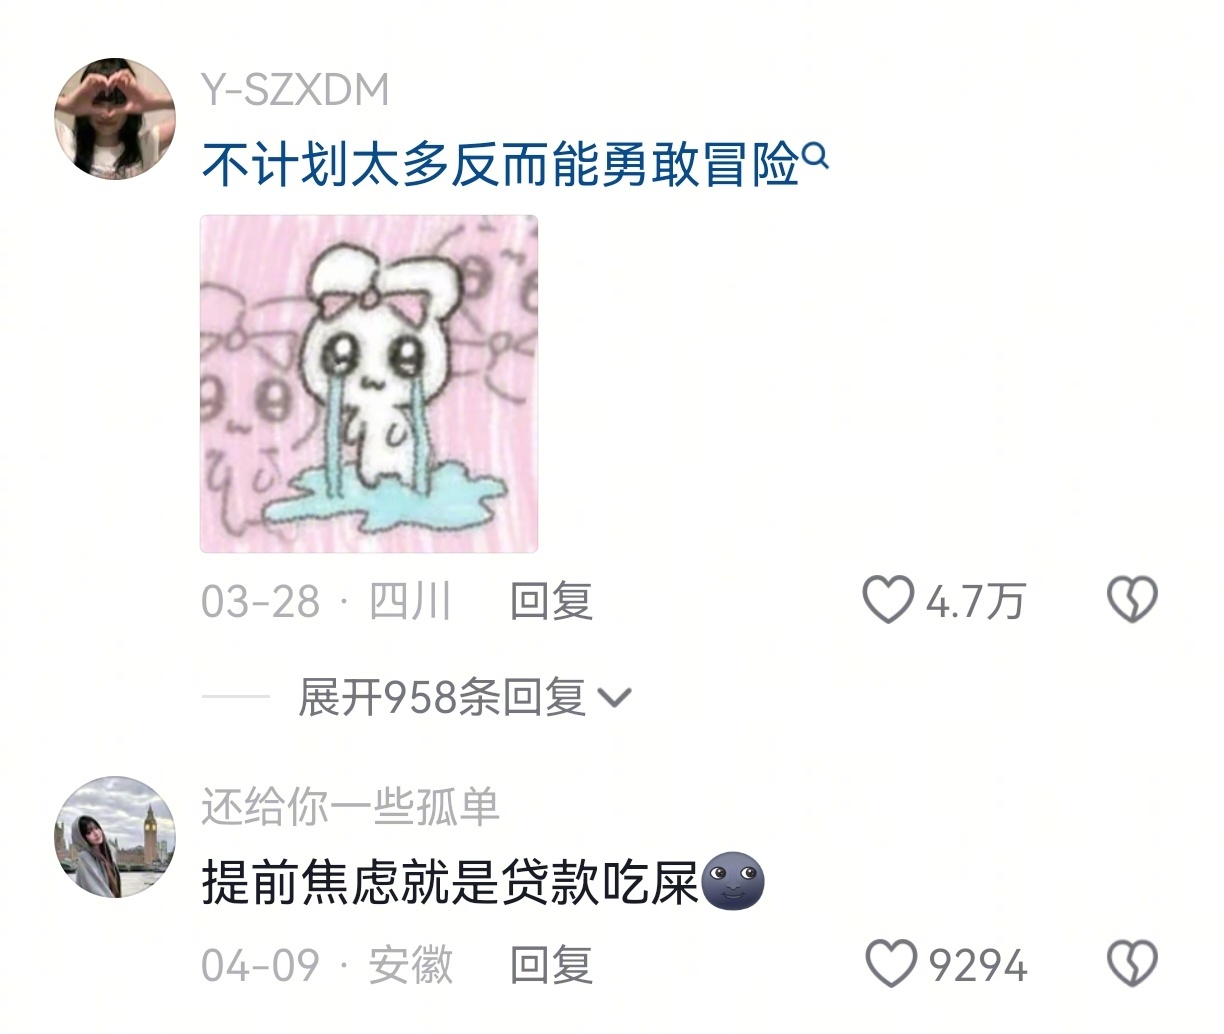Tap 回复 under the 03-28 四川 comment
1224x1034 pixels.
coord(551,601)
